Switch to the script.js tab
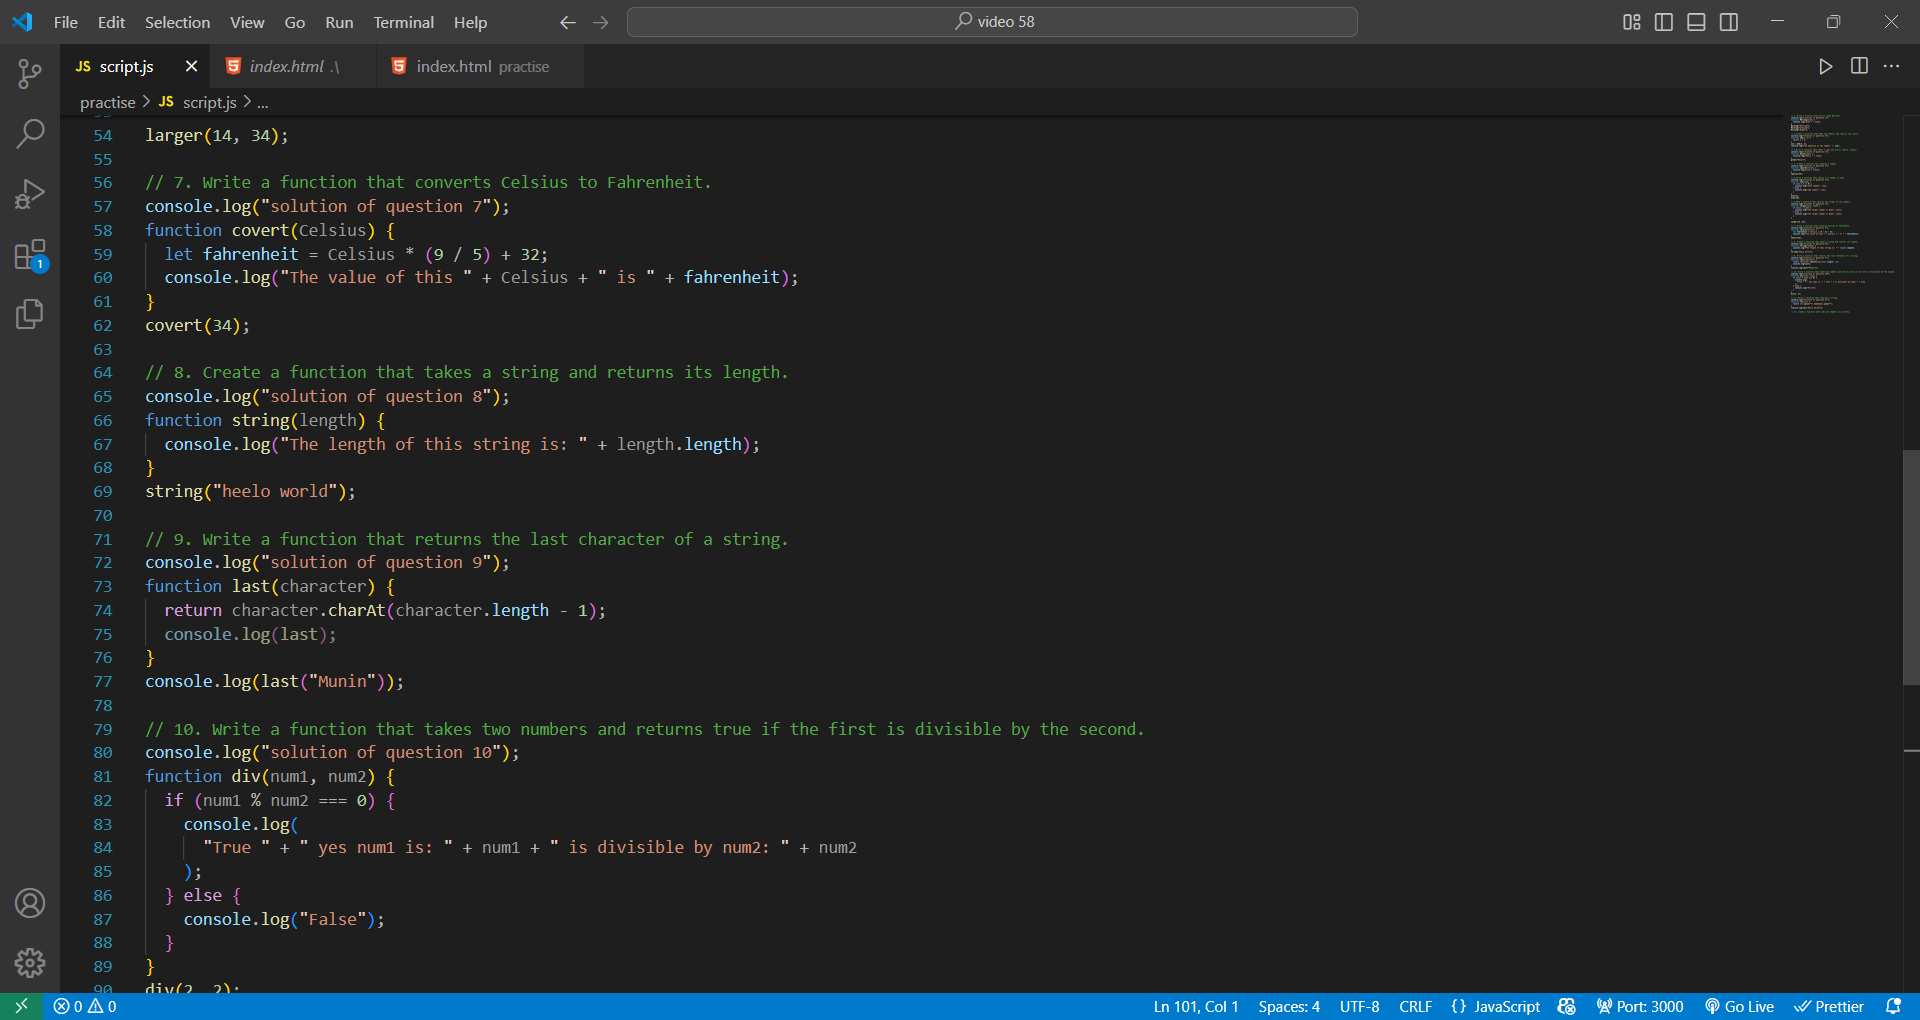 126,66
